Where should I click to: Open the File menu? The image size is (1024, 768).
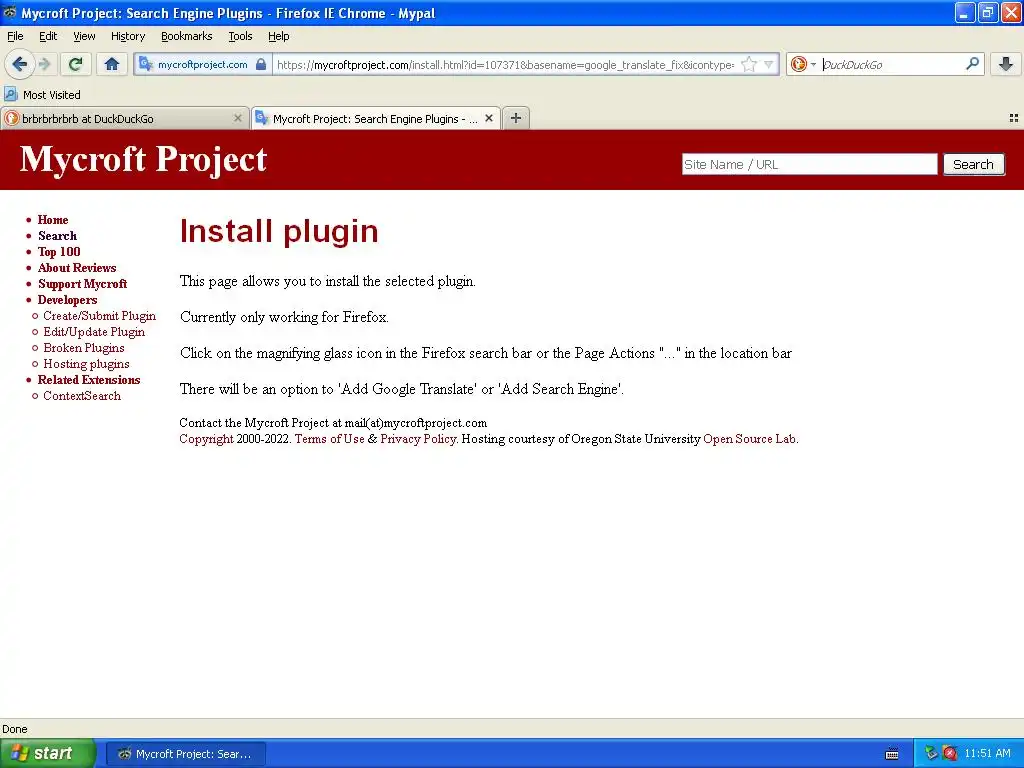click(15, 36)
